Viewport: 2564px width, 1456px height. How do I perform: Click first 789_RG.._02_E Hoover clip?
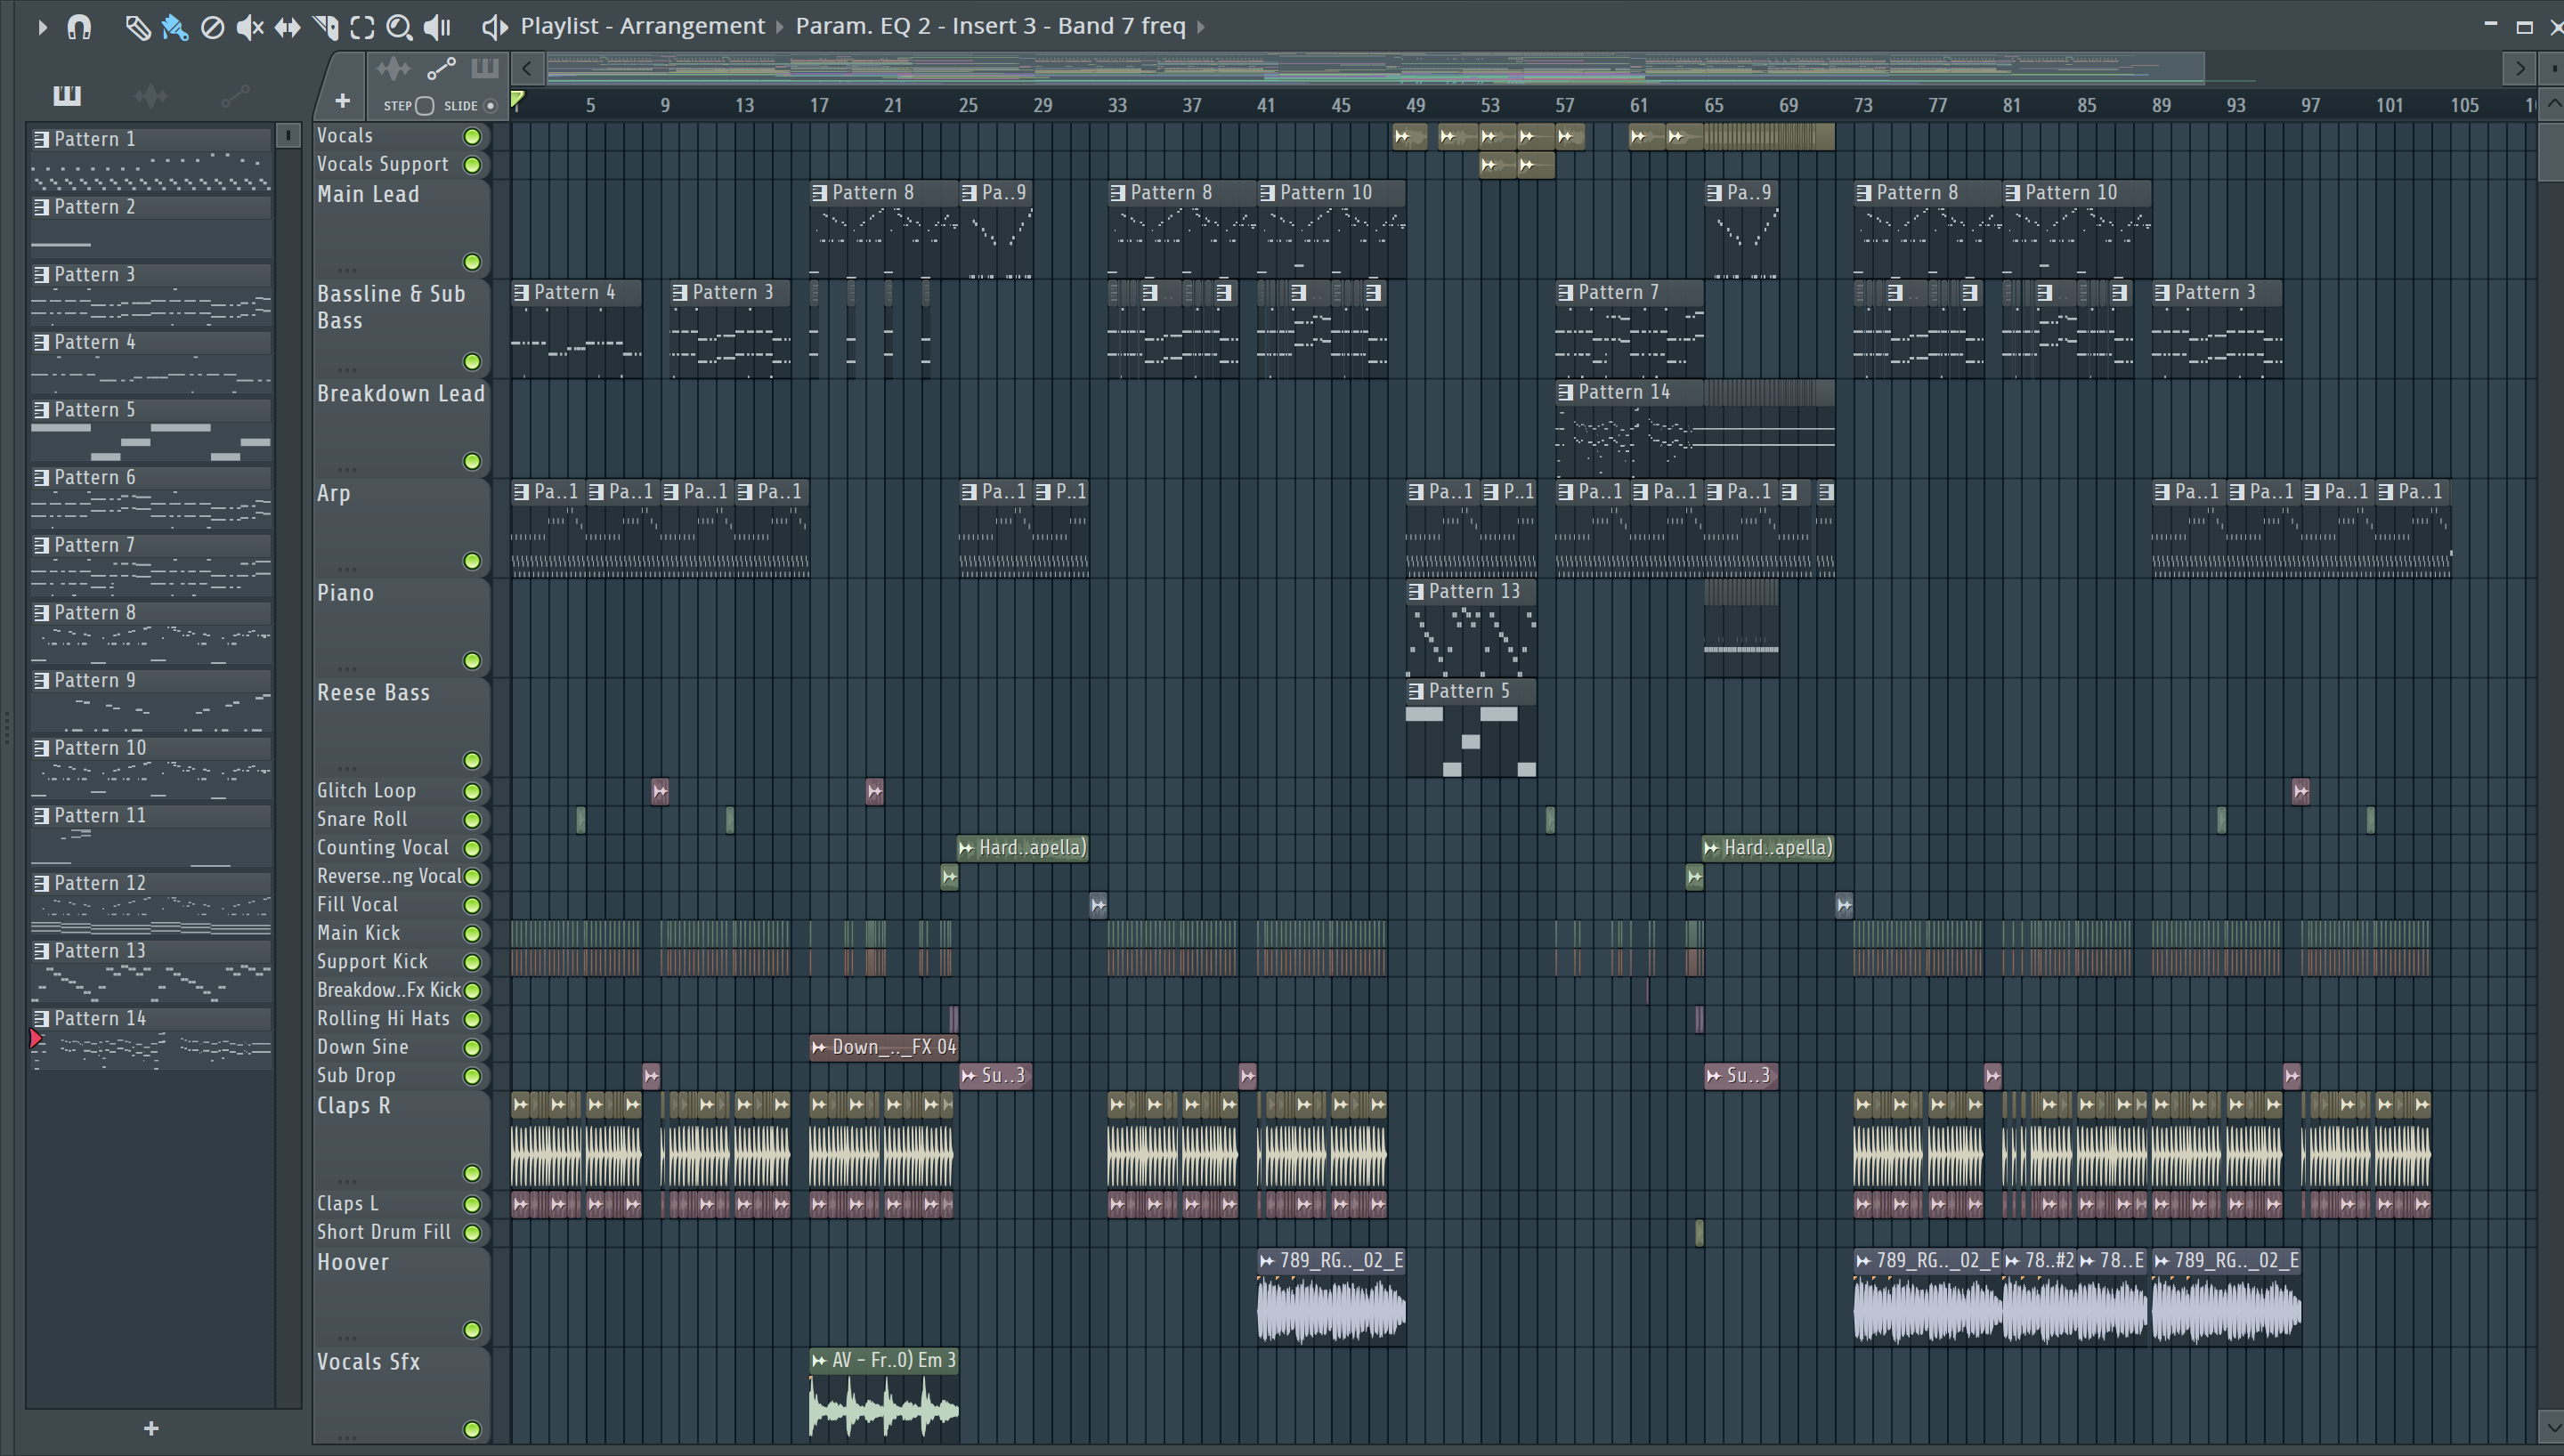[x=1331, y=1296]
